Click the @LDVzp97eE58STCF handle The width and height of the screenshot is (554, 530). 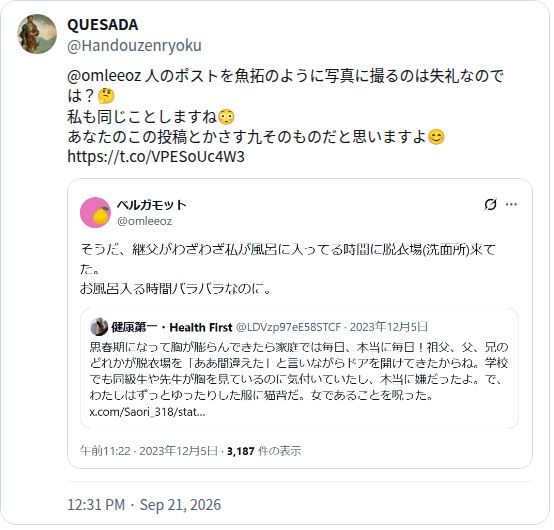pyautogui.click(x=288, y=327)
